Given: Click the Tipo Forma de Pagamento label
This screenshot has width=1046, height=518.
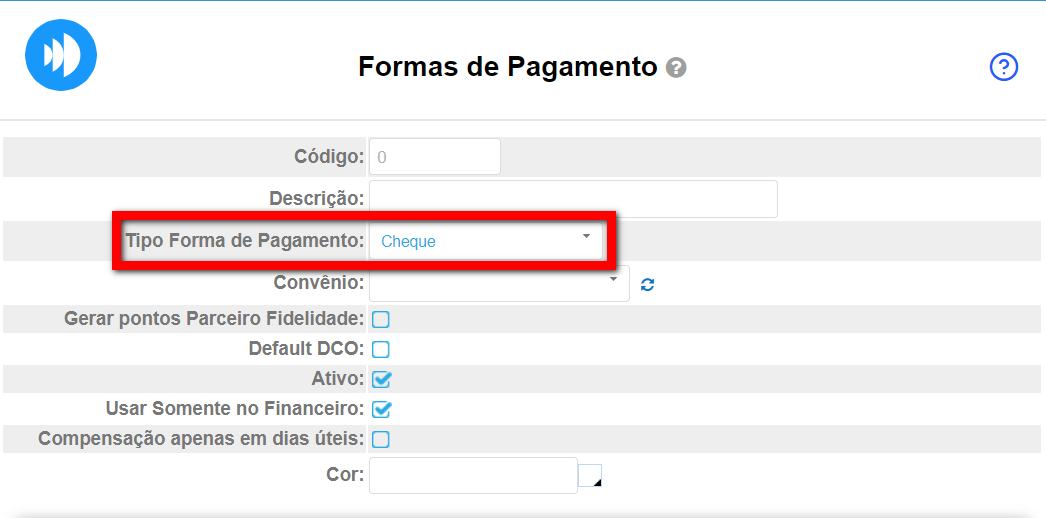Looking at the screenshot, I should [x=244, y=240].
